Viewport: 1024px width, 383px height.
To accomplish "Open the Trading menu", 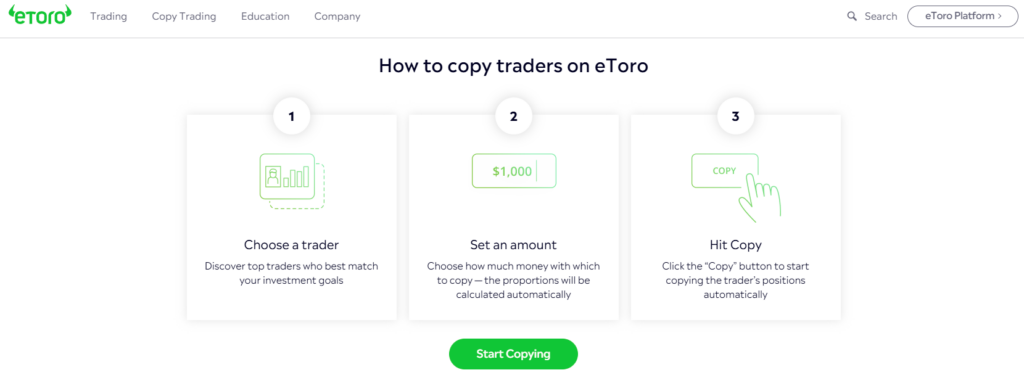I will coord(108,16).
